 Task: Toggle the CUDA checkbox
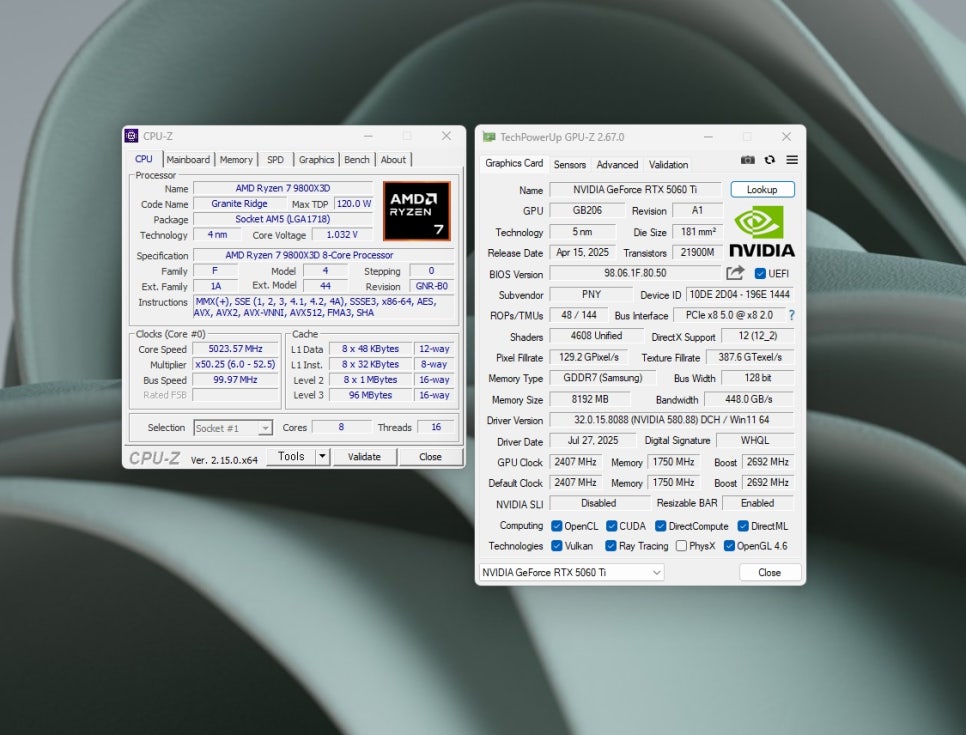[x=612, y=526]
